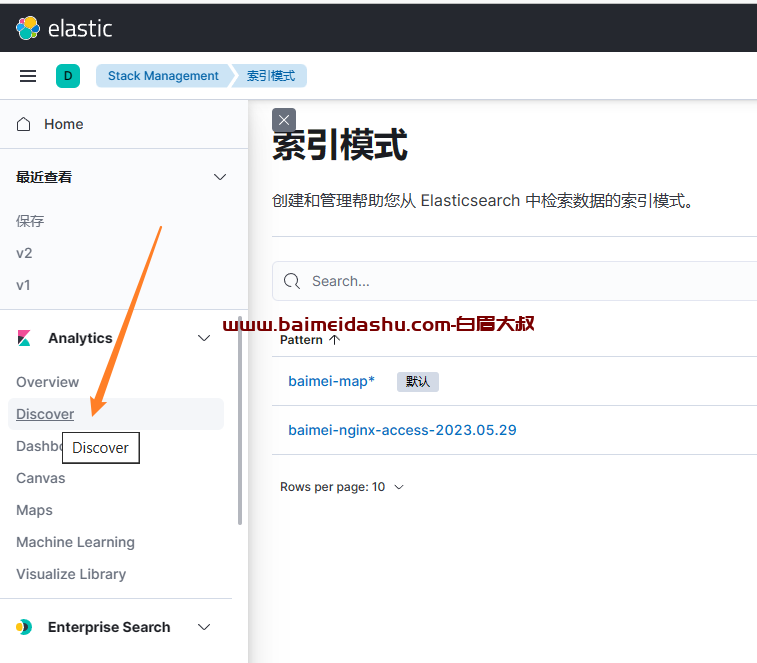The image size is (757, 663).
Task: Open Canvas in the sidebar
Action: coord(41,478)
